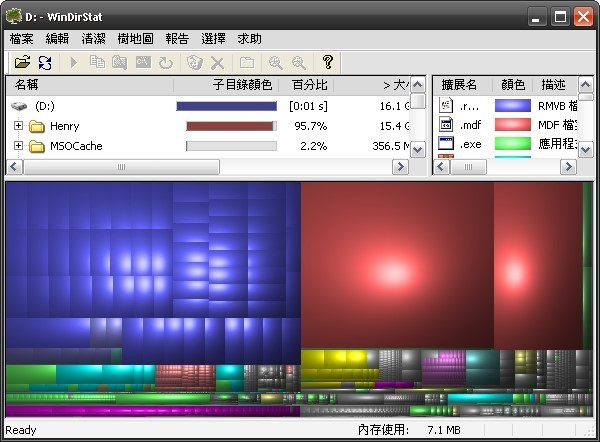
Task: Click the Henry folder icon
Action: tap(37, 126)
